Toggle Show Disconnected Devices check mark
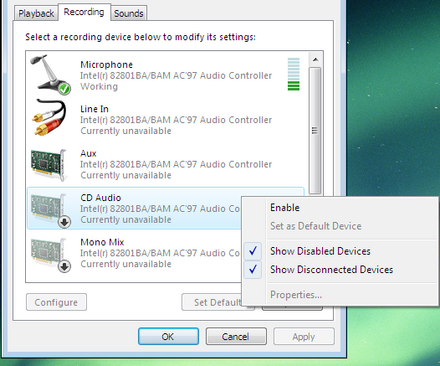 point(253,269)
